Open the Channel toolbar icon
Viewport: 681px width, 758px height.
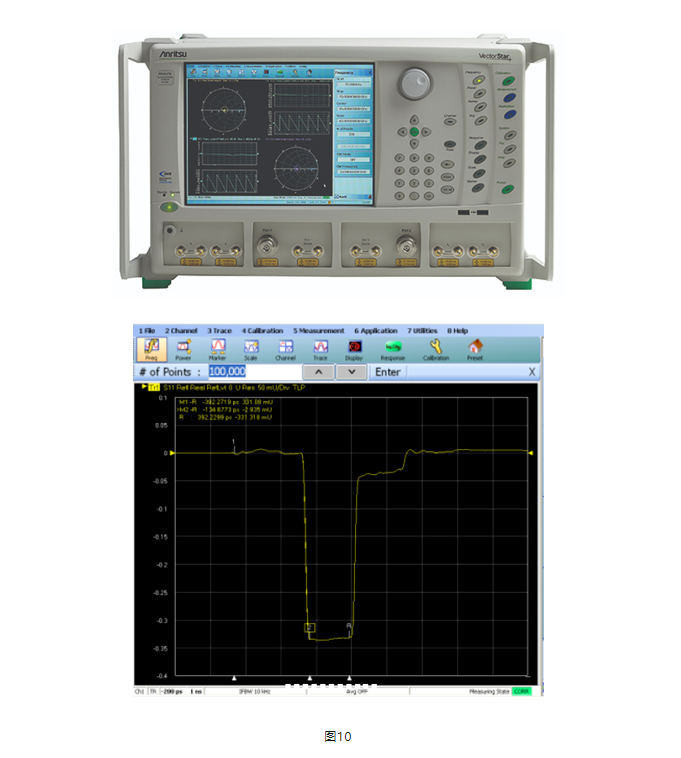(285, 347)
